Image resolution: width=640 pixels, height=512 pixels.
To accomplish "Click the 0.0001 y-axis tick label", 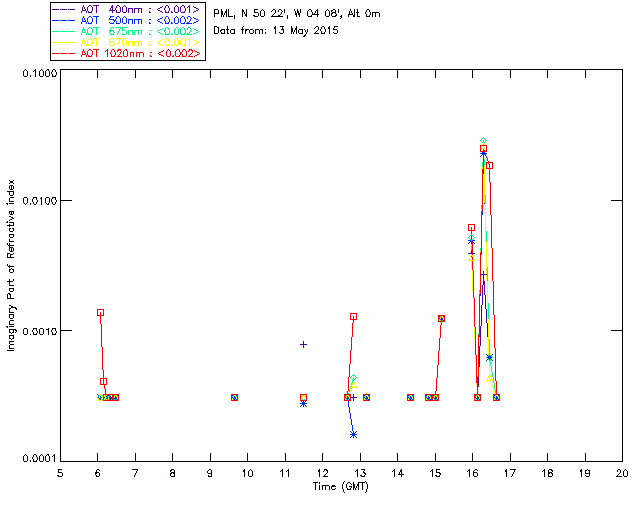I will [40, 459].
